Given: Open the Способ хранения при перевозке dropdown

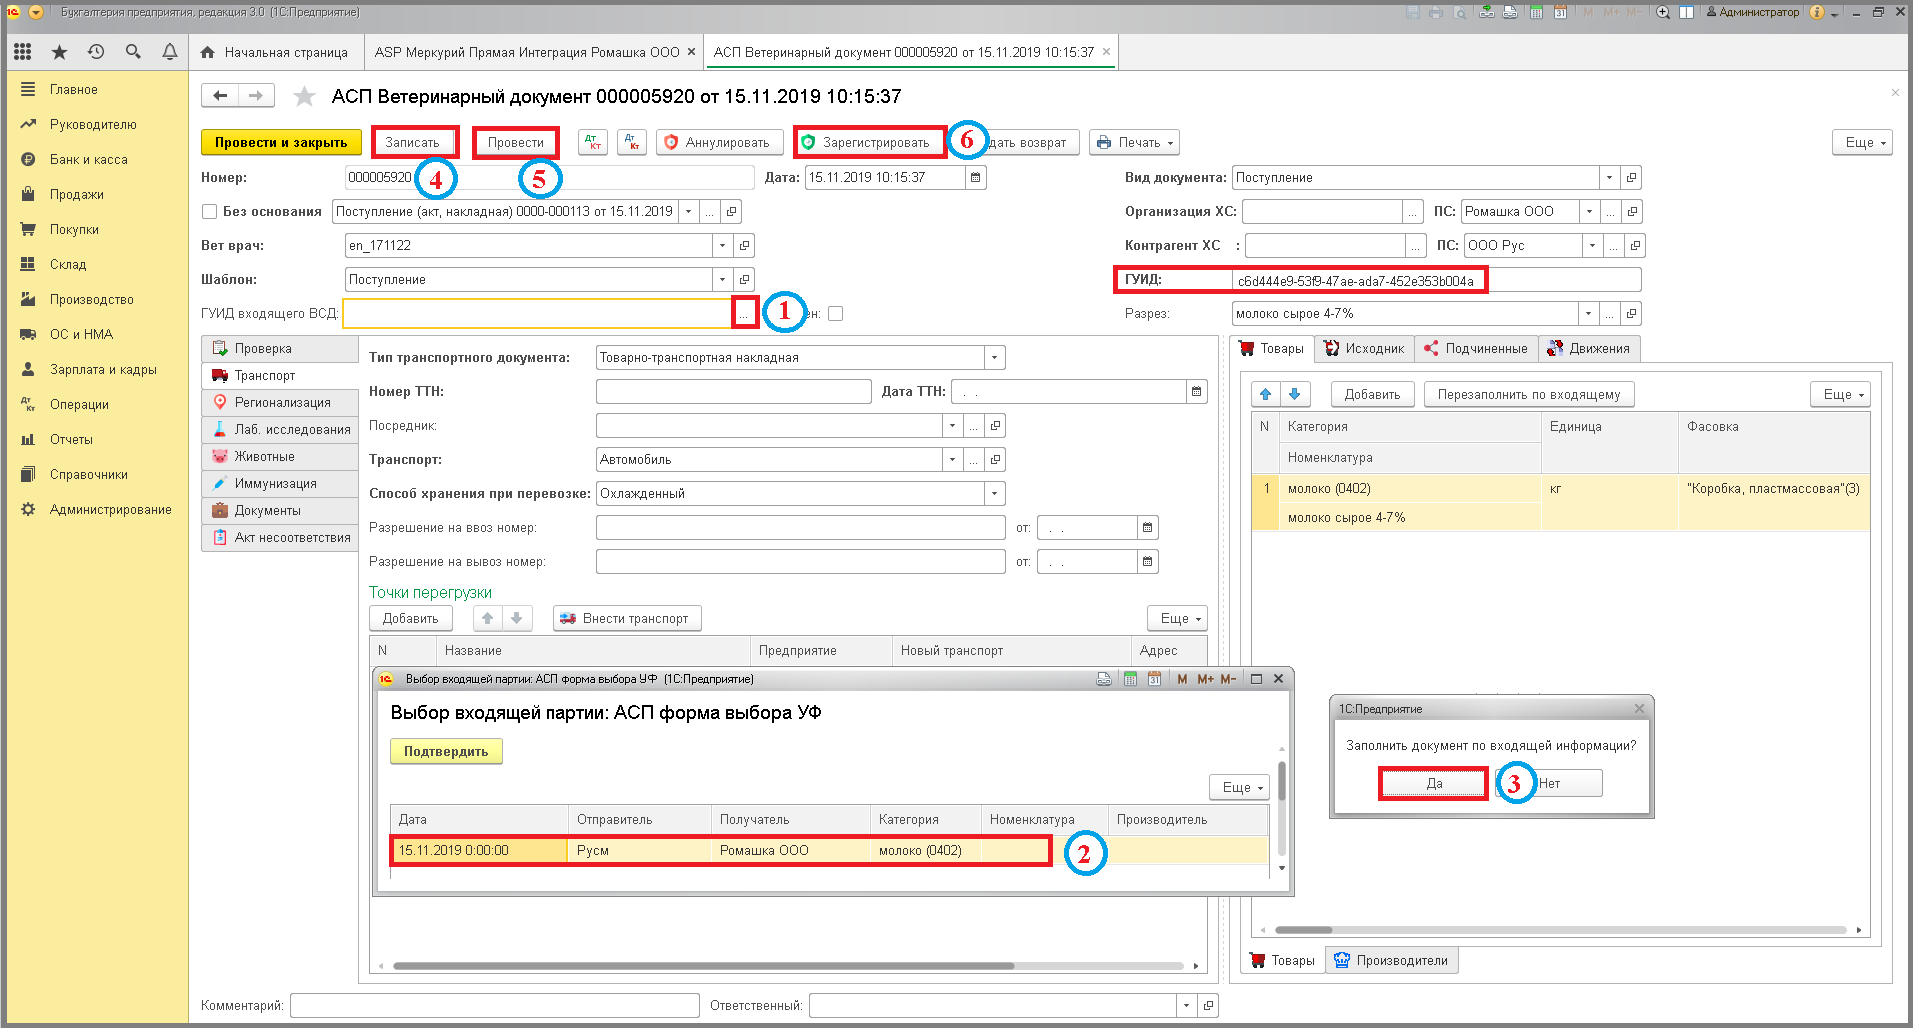Looking at the screenshot, I should (994, 494).
